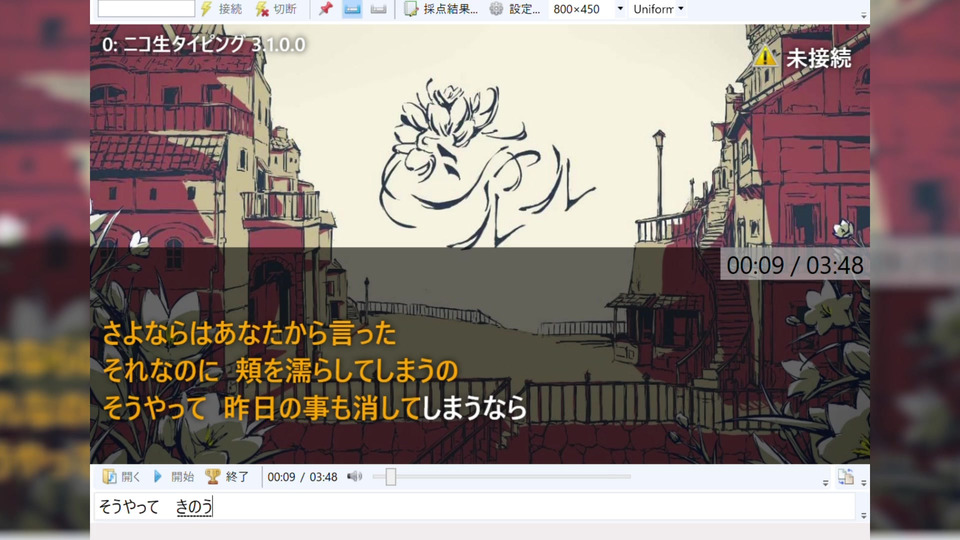Expand the top toolbar overflow arrow
960x540 pixels.
[x=863, y=15]
